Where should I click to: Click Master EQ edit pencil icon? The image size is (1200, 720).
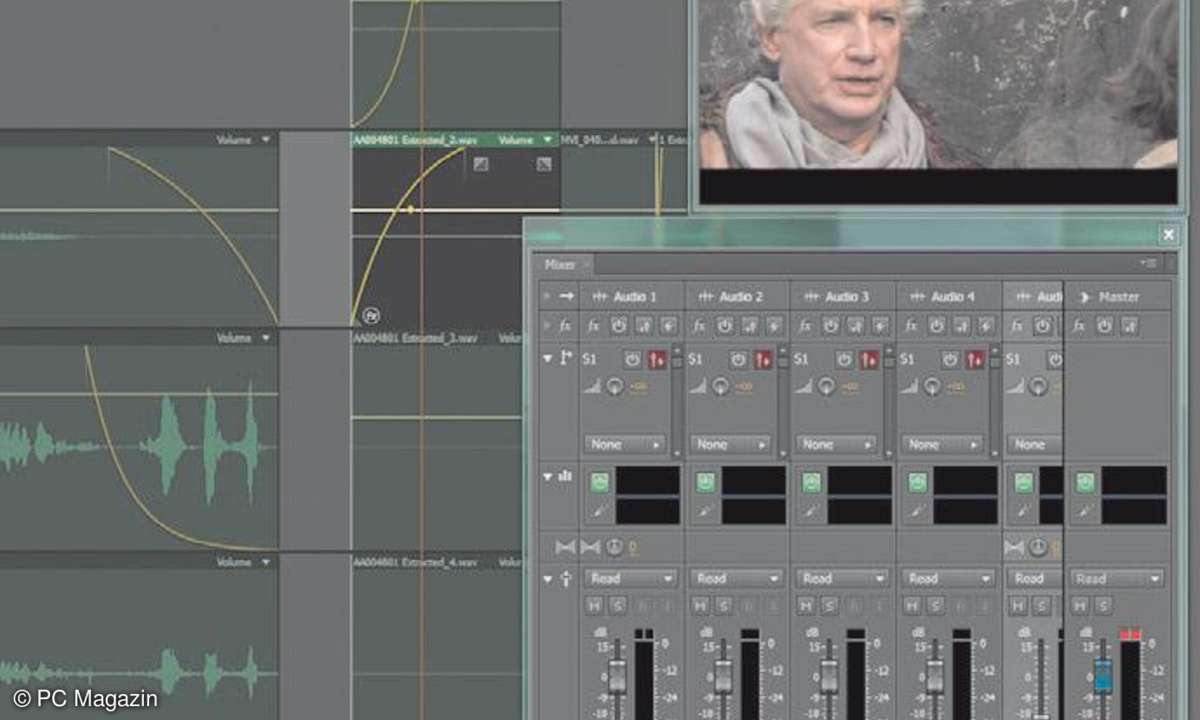pos(1085,511)
